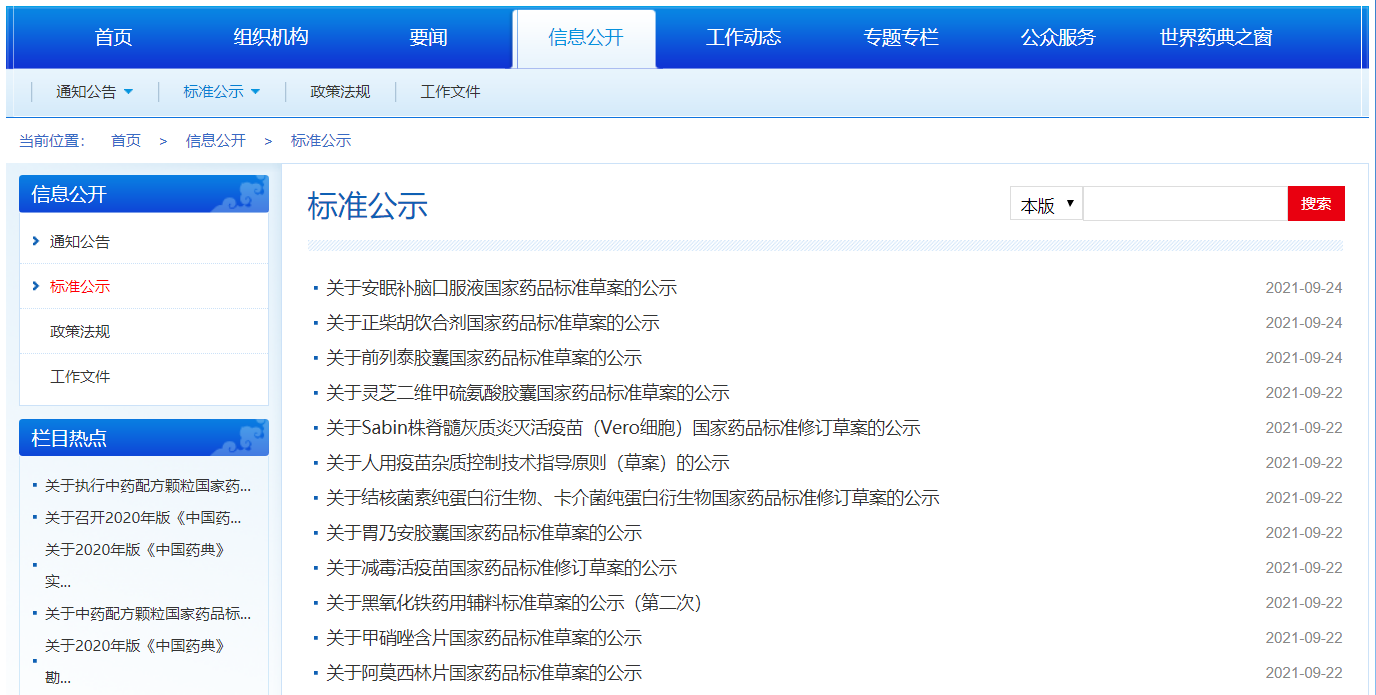Open the 安眠补脑口服液 standard draft notice
The image size is (1376, 695).
(501, 288)
